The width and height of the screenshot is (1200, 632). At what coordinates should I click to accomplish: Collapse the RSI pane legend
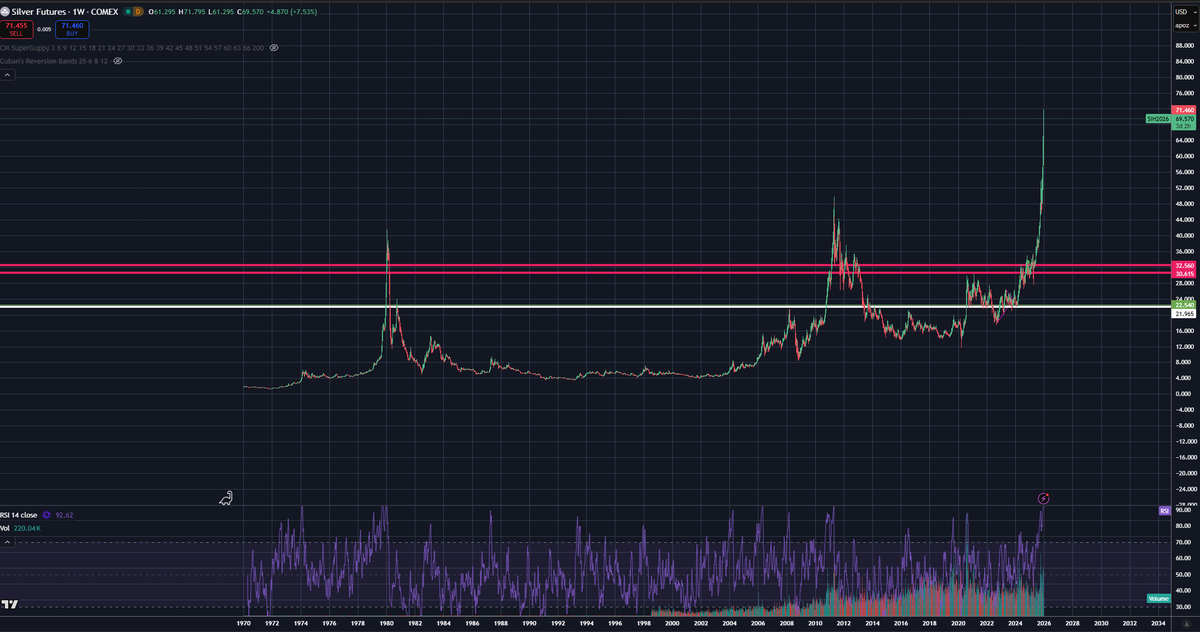tap(7, 542)
